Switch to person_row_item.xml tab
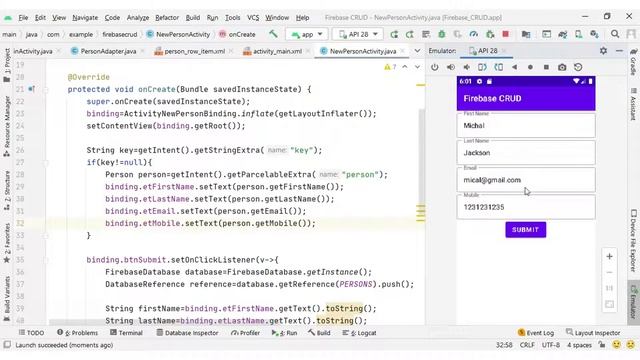 (x=194, y=51)
